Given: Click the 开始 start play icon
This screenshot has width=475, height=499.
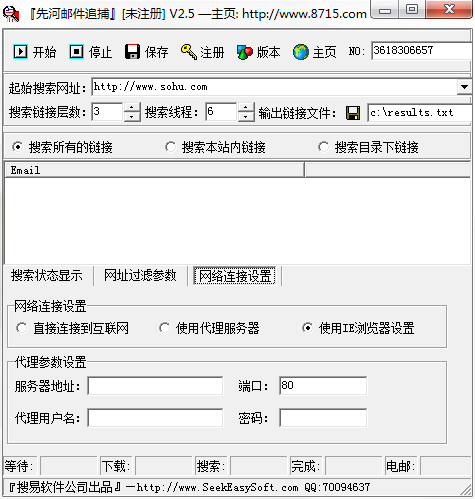Looking at the screenshot, I should click(x=20, y=52).
